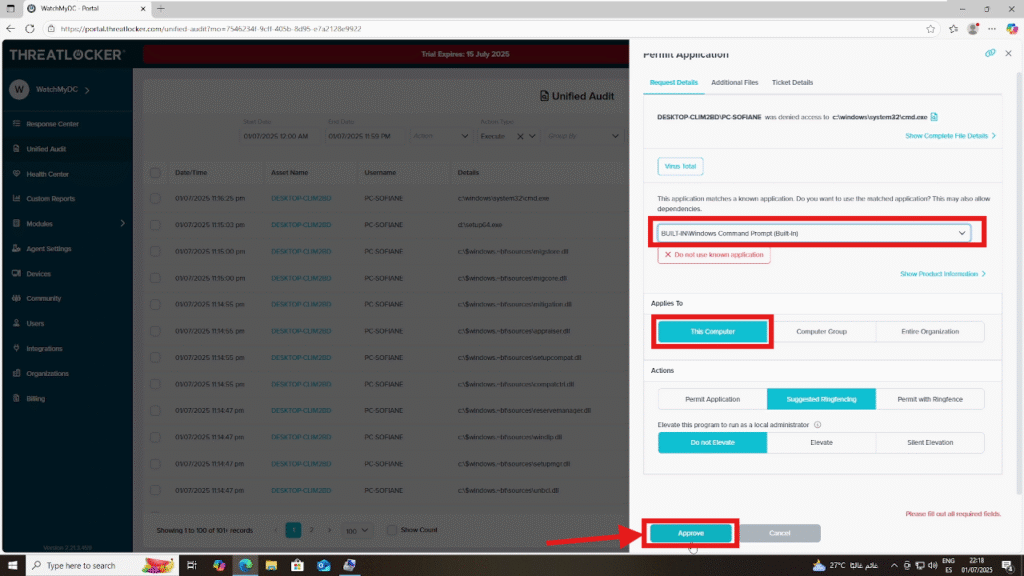This screenshot has height=576, width=1024.
Task: Select Suggested Ringfencing action
Action: pyautogui.click(x=821, y=399)
